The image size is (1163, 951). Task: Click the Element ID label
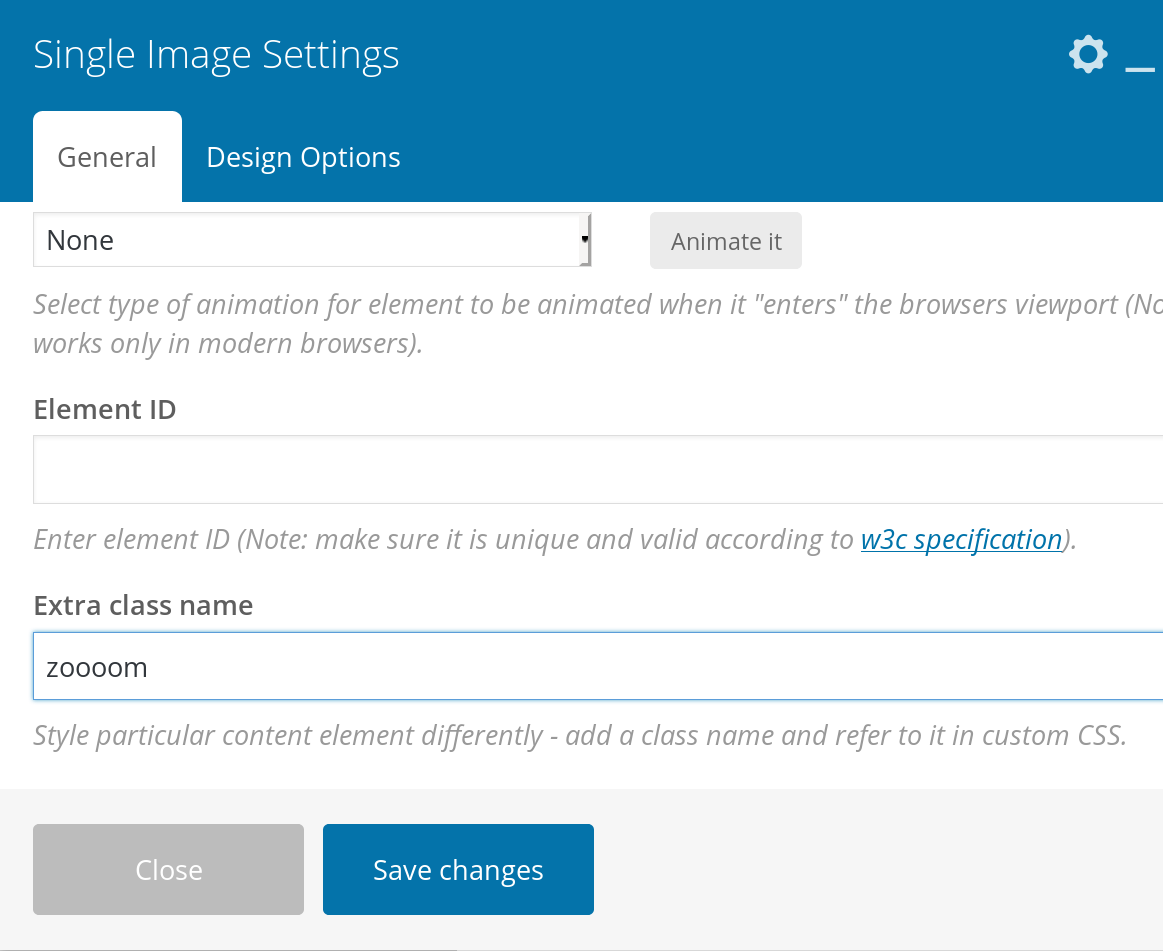(105, 409)
